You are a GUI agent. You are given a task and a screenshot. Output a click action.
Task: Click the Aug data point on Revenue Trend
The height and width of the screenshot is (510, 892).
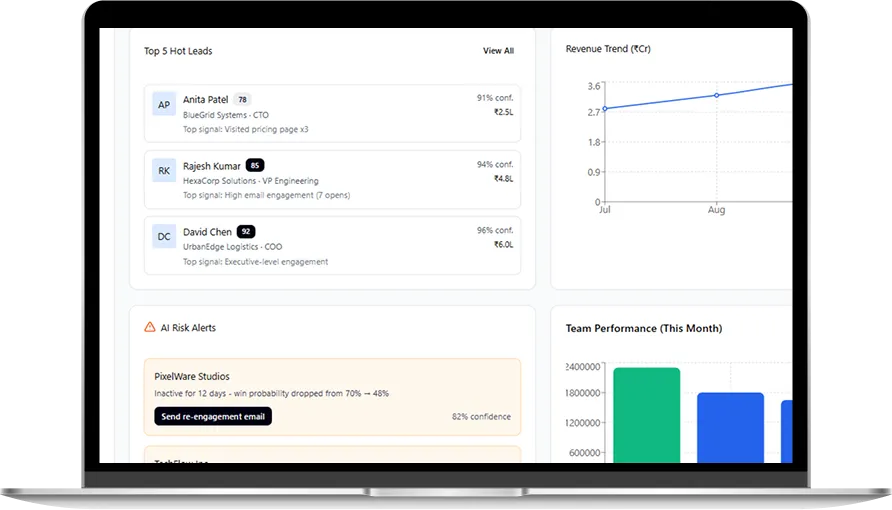tap(716, 95)
